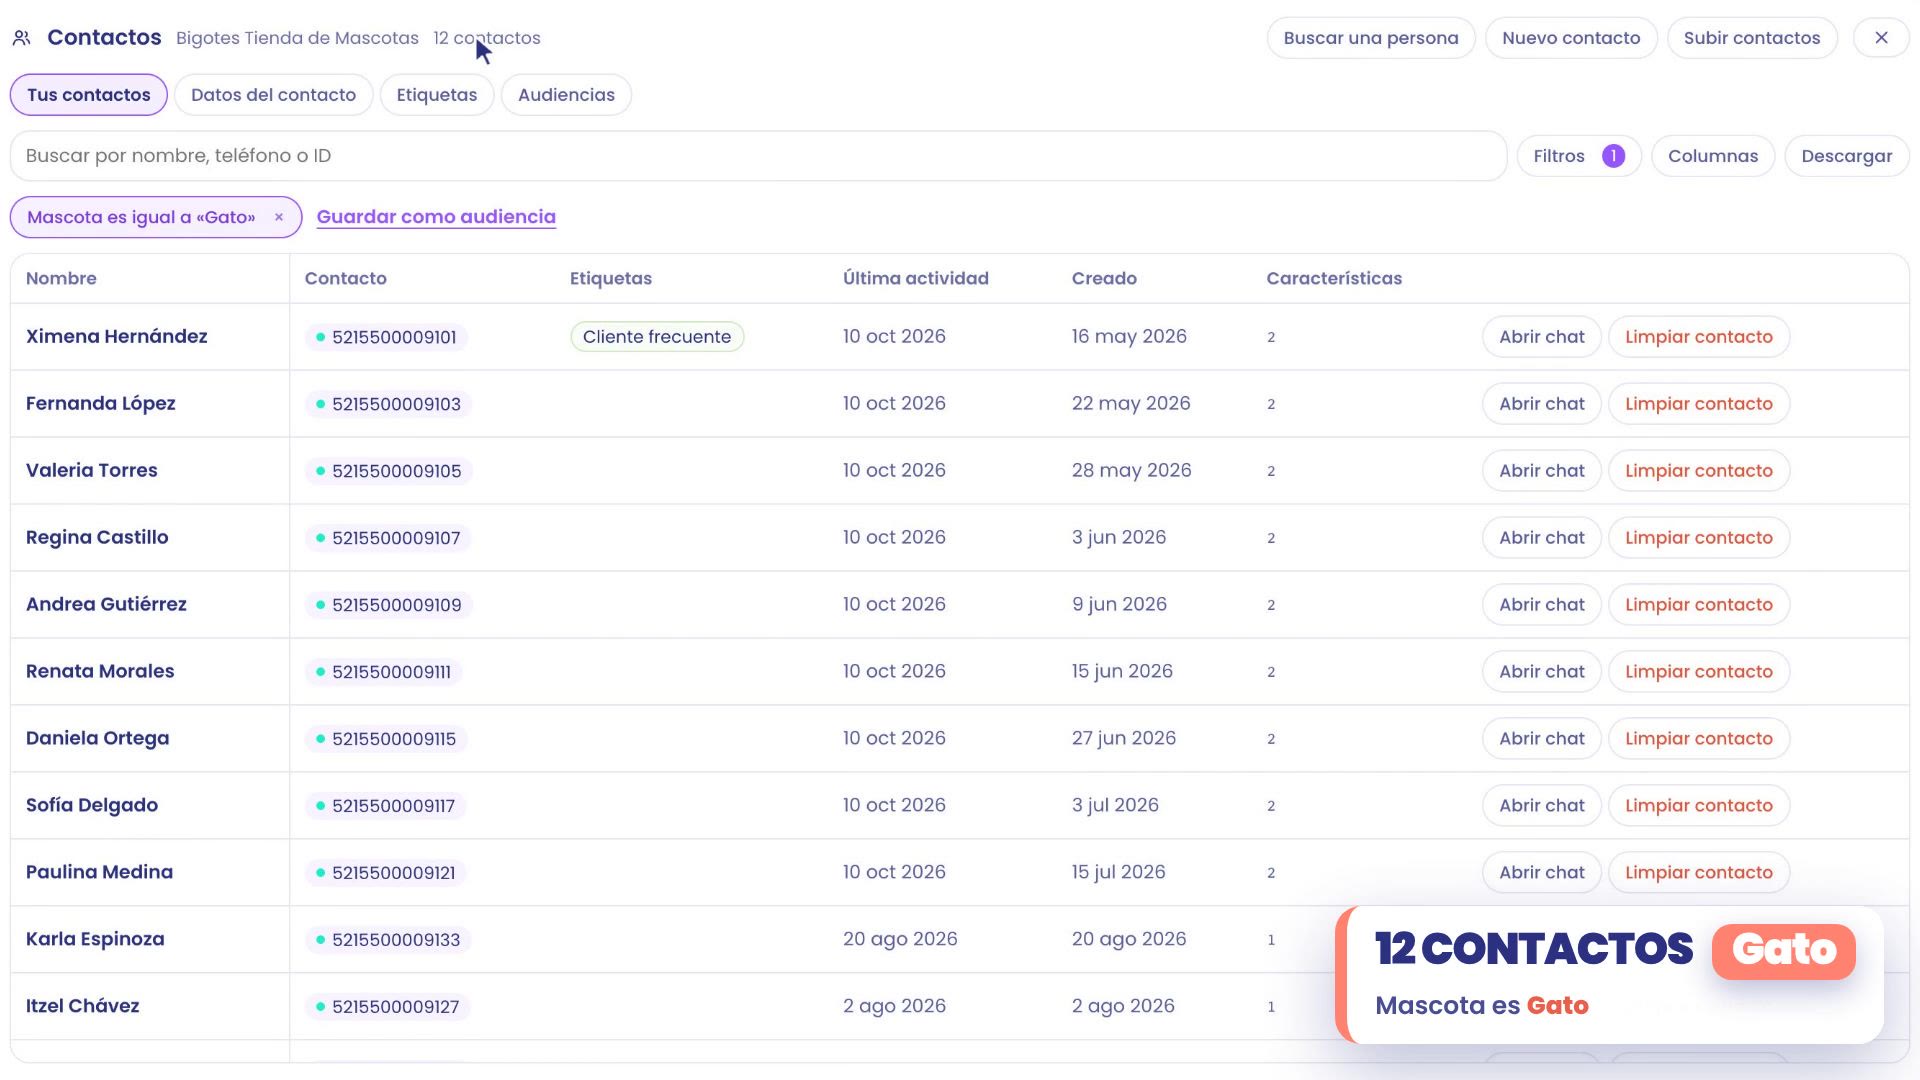Click Valeria Torres contact name
The height and width of the screenshot is (1080, 1920).
(91, 470)
